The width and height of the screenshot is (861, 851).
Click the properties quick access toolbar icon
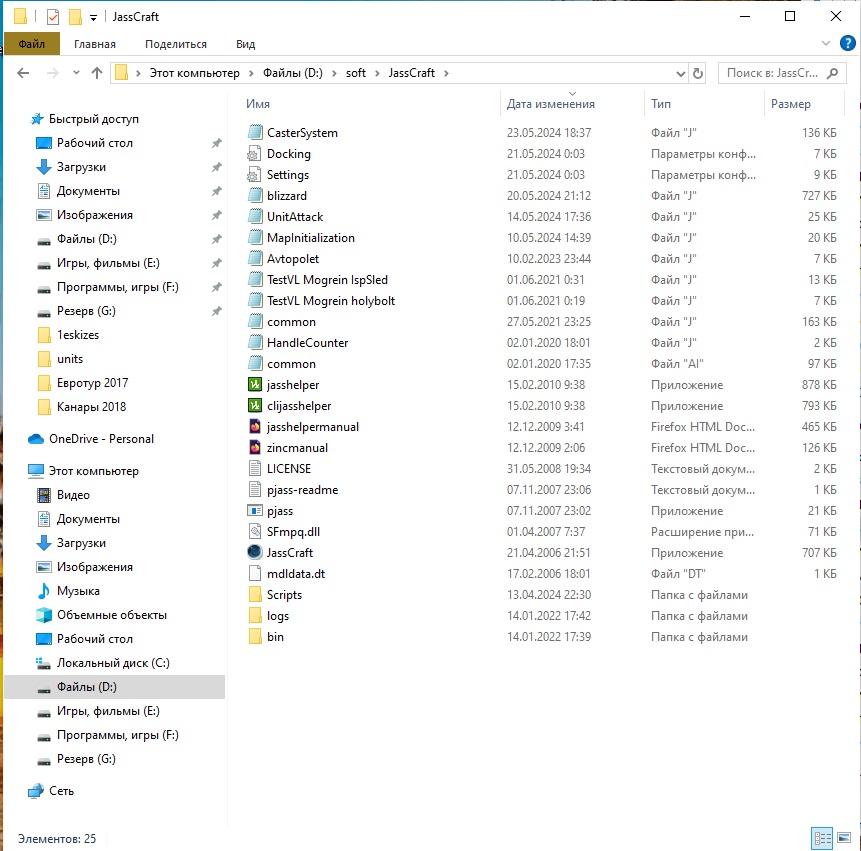tap(53, 17)
